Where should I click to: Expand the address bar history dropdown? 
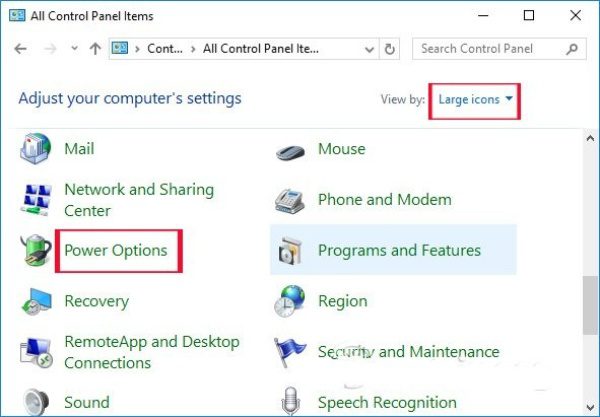[369, 49]
